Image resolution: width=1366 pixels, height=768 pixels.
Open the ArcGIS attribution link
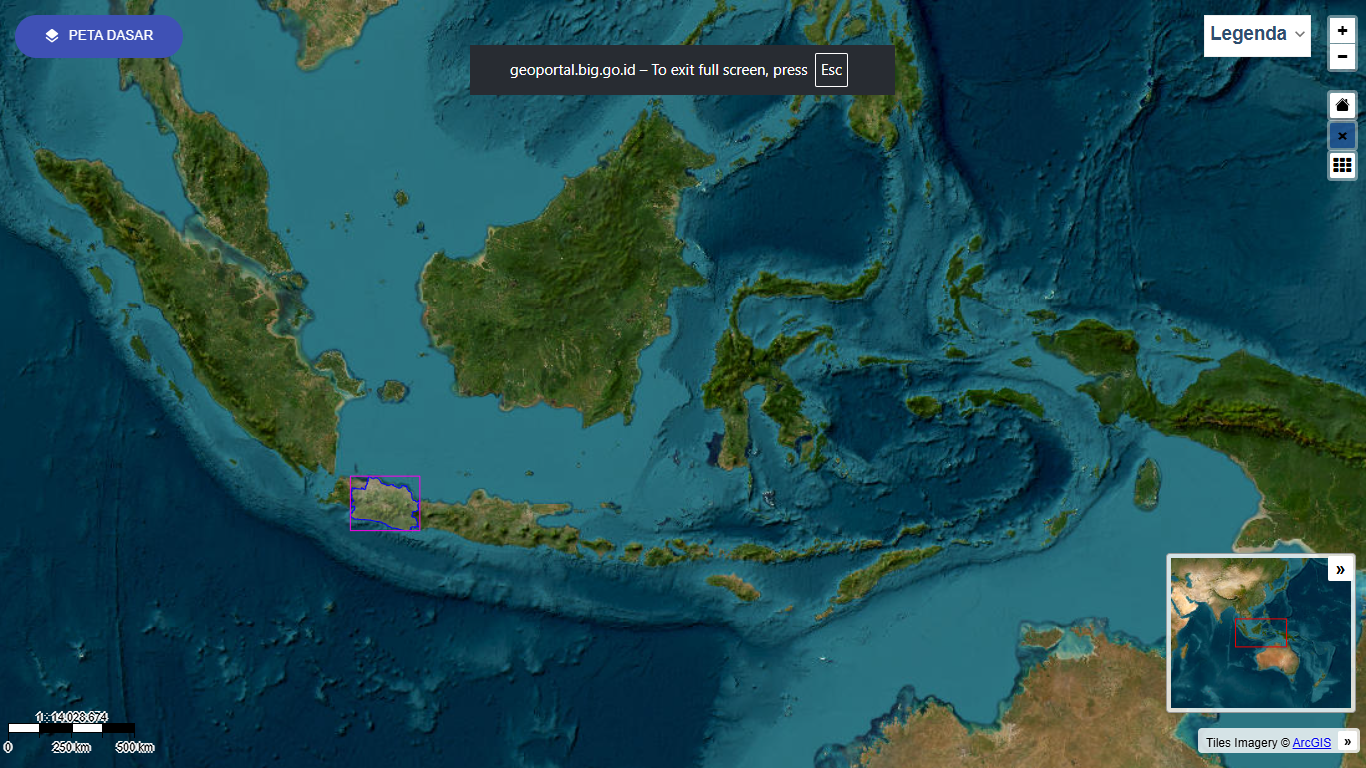pos(1311,743)
